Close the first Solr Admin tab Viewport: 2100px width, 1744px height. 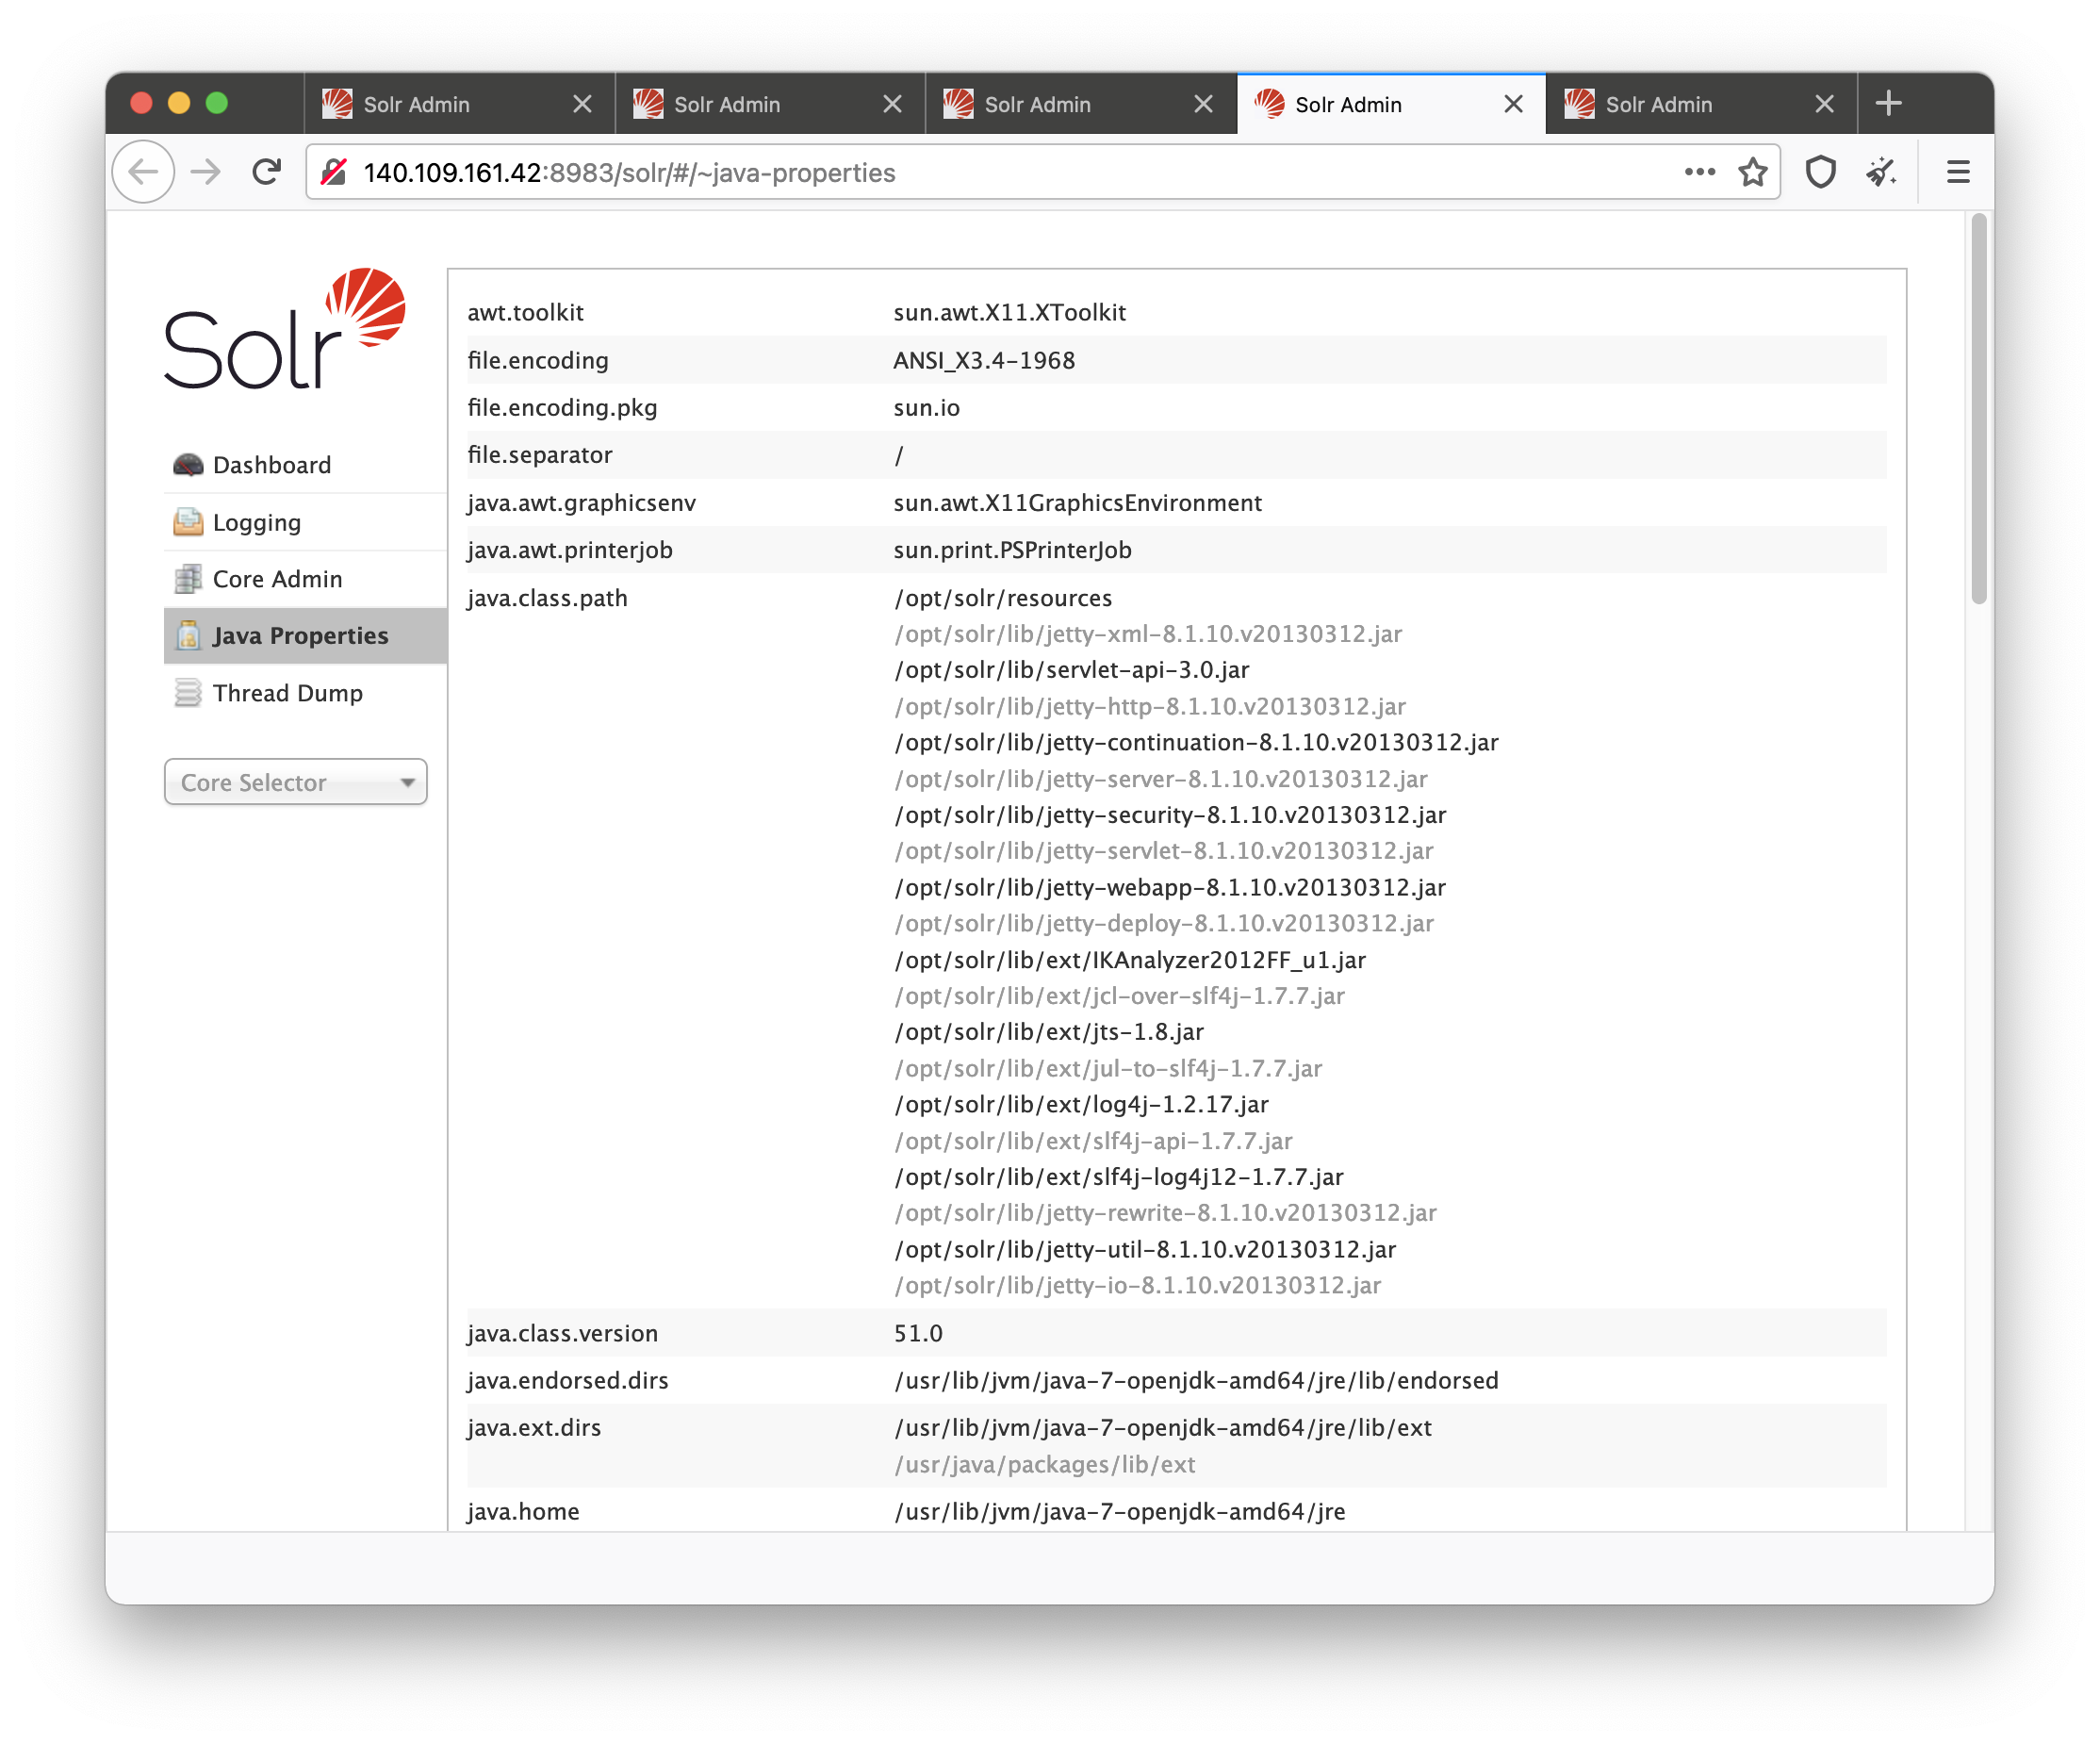(582, 104)
